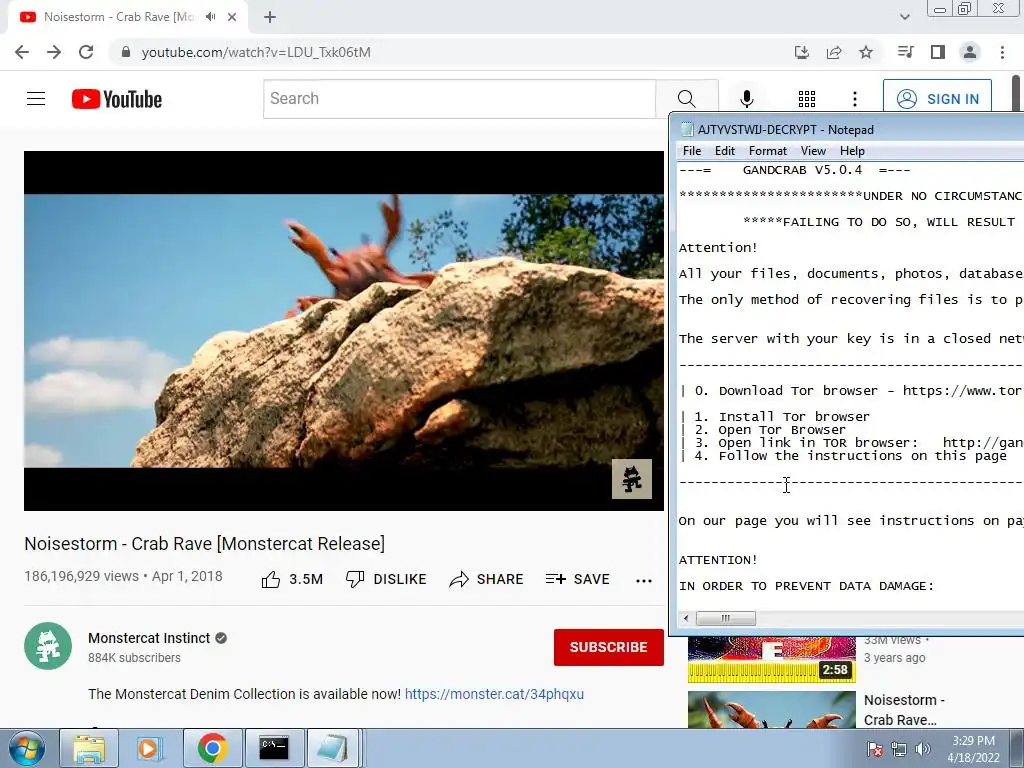This screenshot has height=768, width=1024.
Task: Open the Notepad View menu
Action: click(813, 151)
